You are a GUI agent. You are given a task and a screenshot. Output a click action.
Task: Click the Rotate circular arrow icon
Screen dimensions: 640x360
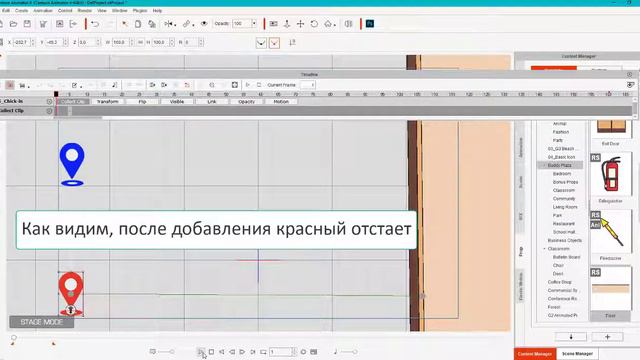[x=314, y=24]
